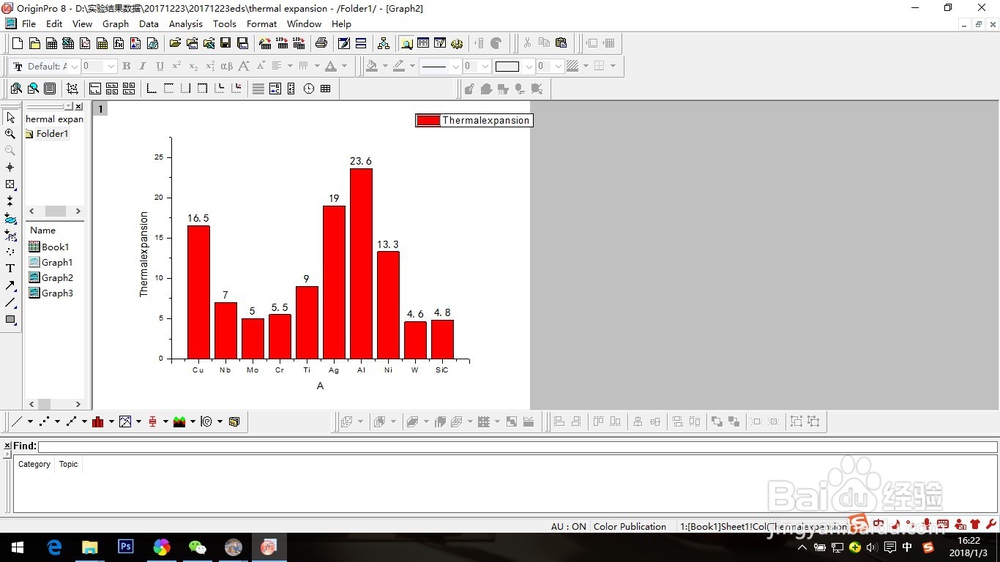Image resolution: width=1000 pixels, height=562 pixels.
Task: Click the Import ASCII icon
Action: tap(283, 43)
